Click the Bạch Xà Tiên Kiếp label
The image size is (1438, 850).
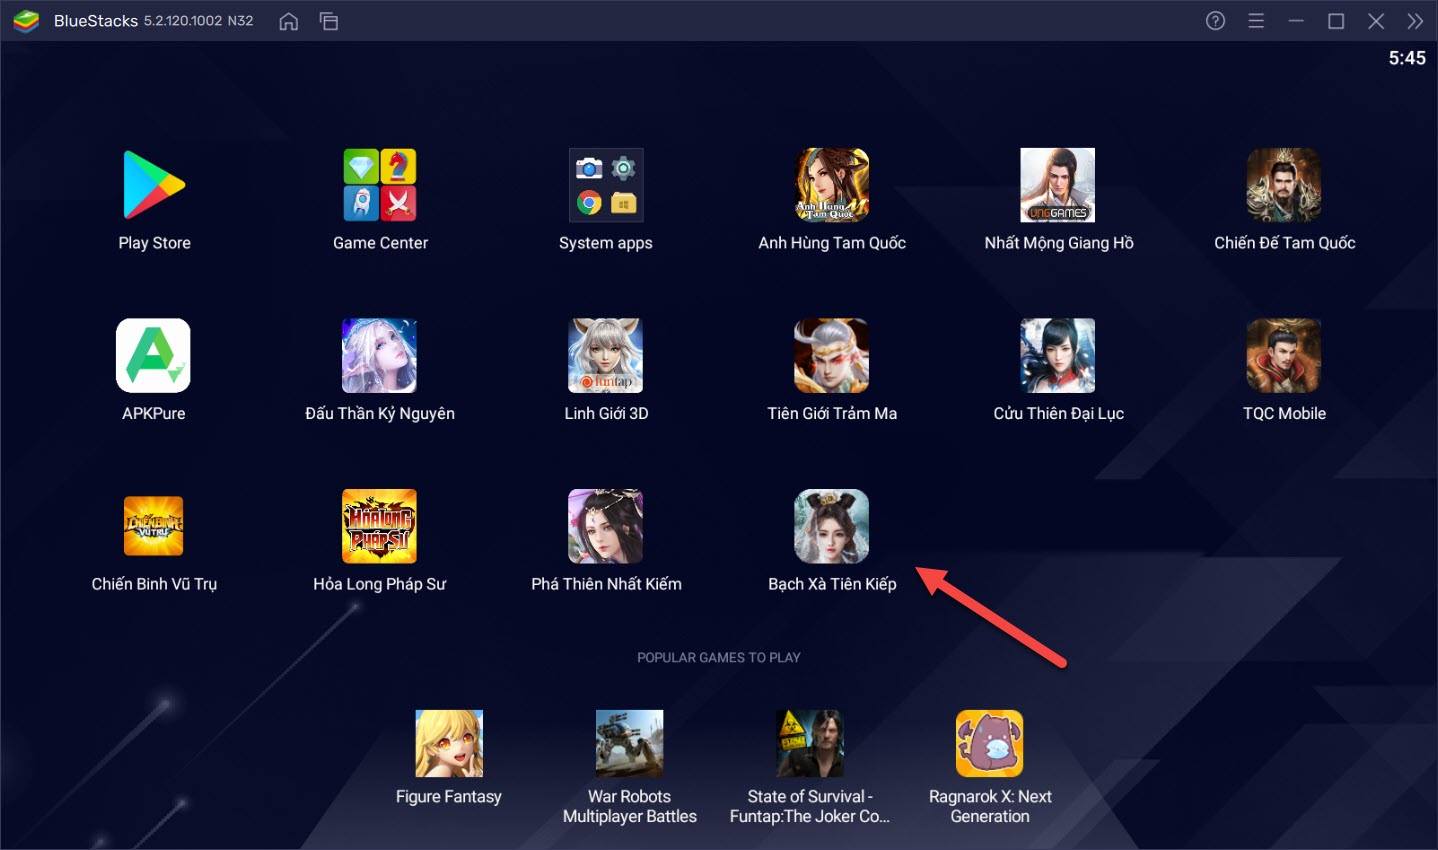[x=832, y=584]
